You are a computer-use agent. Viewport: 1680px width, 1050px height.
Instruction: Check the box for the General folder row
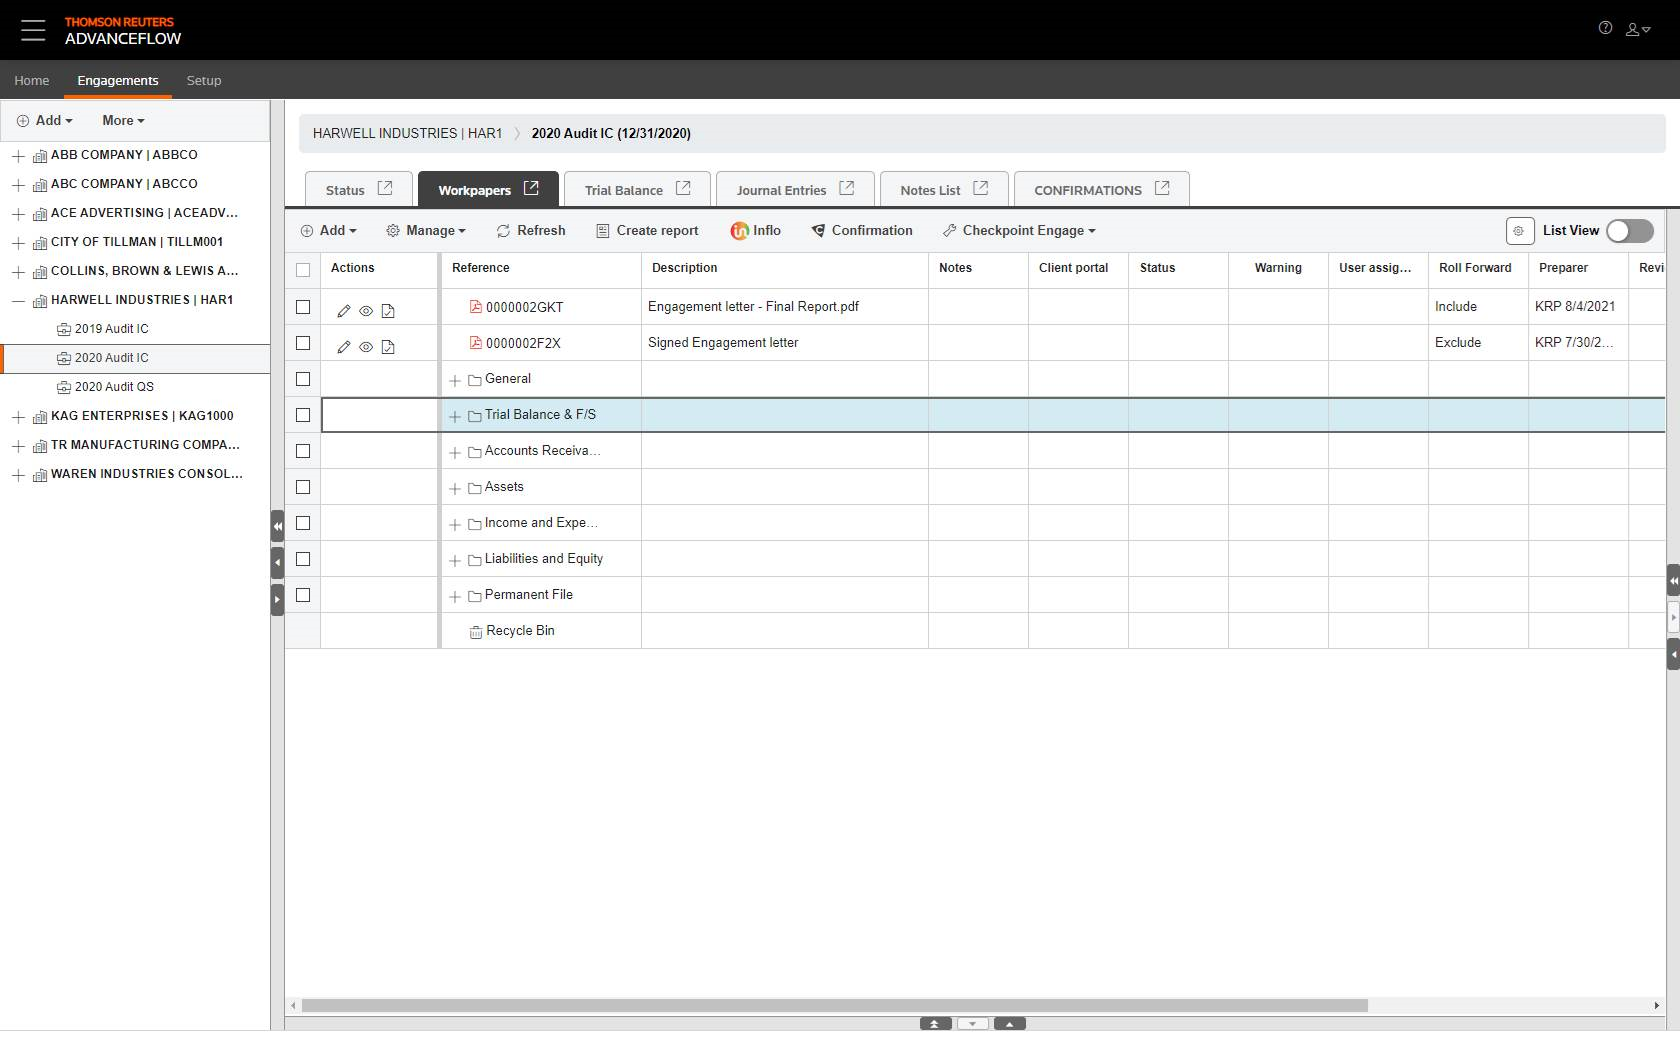coord(303,379)
